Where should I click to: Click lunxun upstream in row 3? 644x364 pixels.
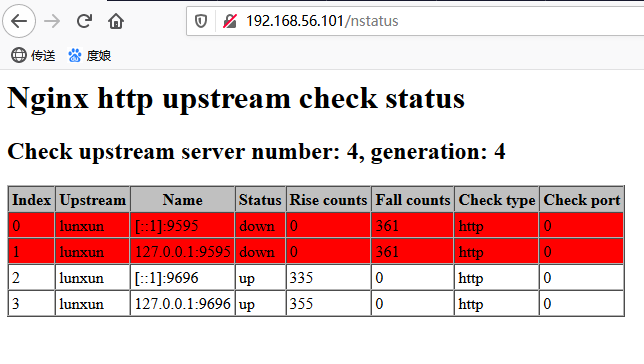coord(92,304)
